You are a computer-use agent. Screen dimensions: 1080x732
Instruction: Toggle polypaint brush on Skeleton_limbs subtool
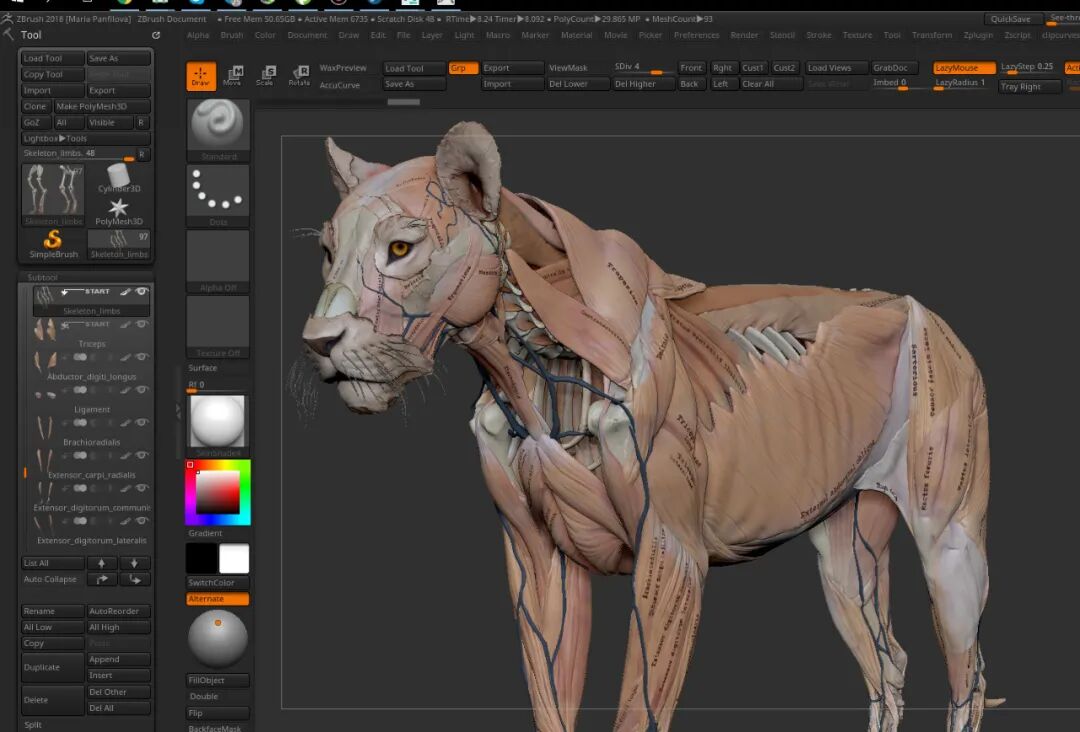pos(125,292)
